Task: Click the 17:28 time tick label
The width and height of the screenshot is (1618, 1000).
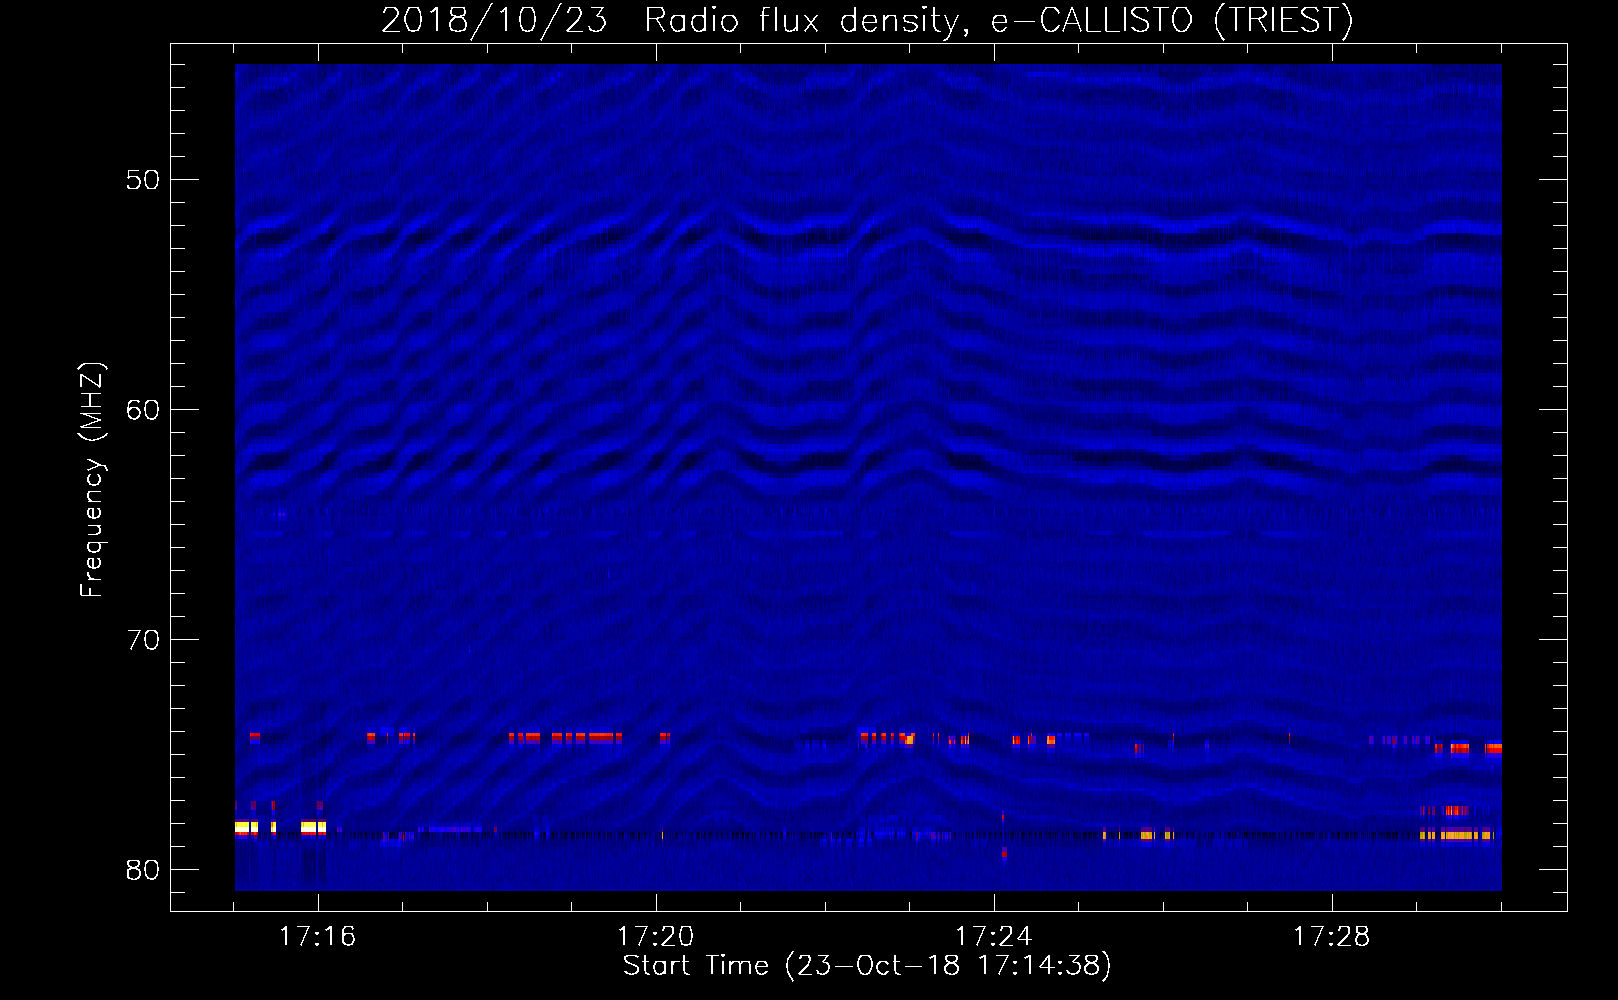Action: tap(1331, 937)
